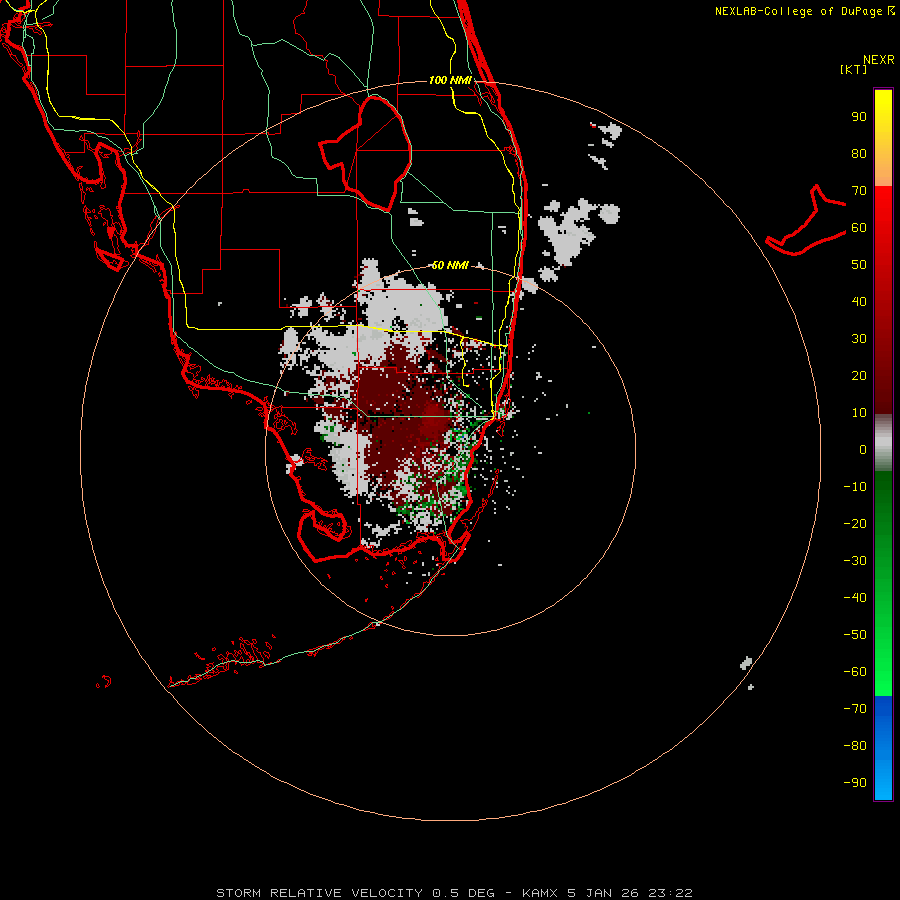Click the 80 value on velocity scale
The height and width of the screenshot is (900, 900).
coord(859,154)
